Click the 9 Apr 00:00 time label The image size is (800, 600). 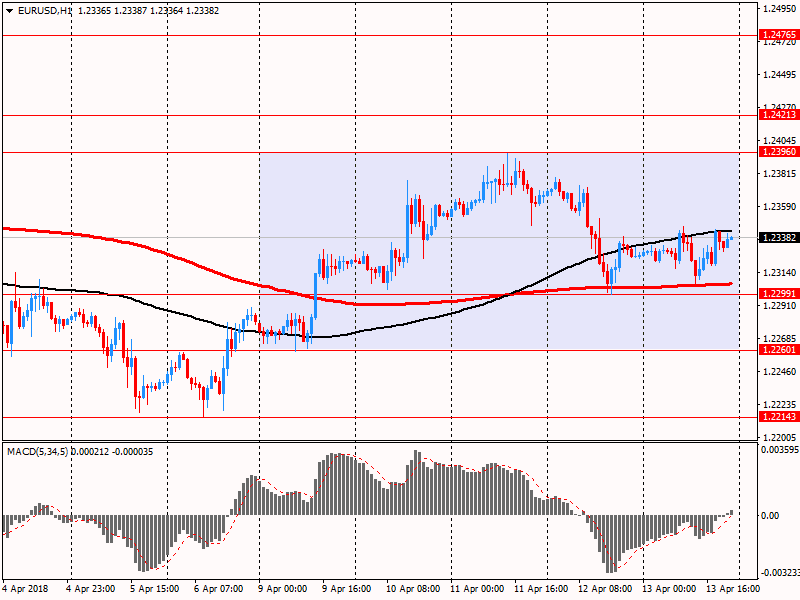point(282,589)
